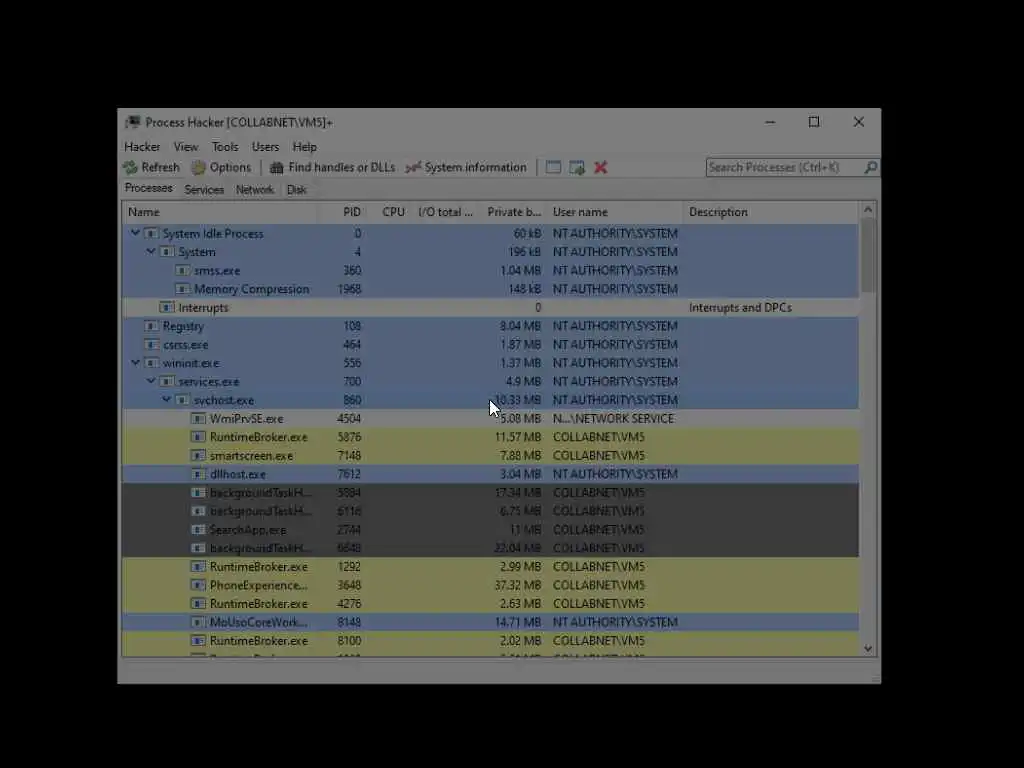Click the find window toolbar icon

pyautogui.click(x=553, y=168)
